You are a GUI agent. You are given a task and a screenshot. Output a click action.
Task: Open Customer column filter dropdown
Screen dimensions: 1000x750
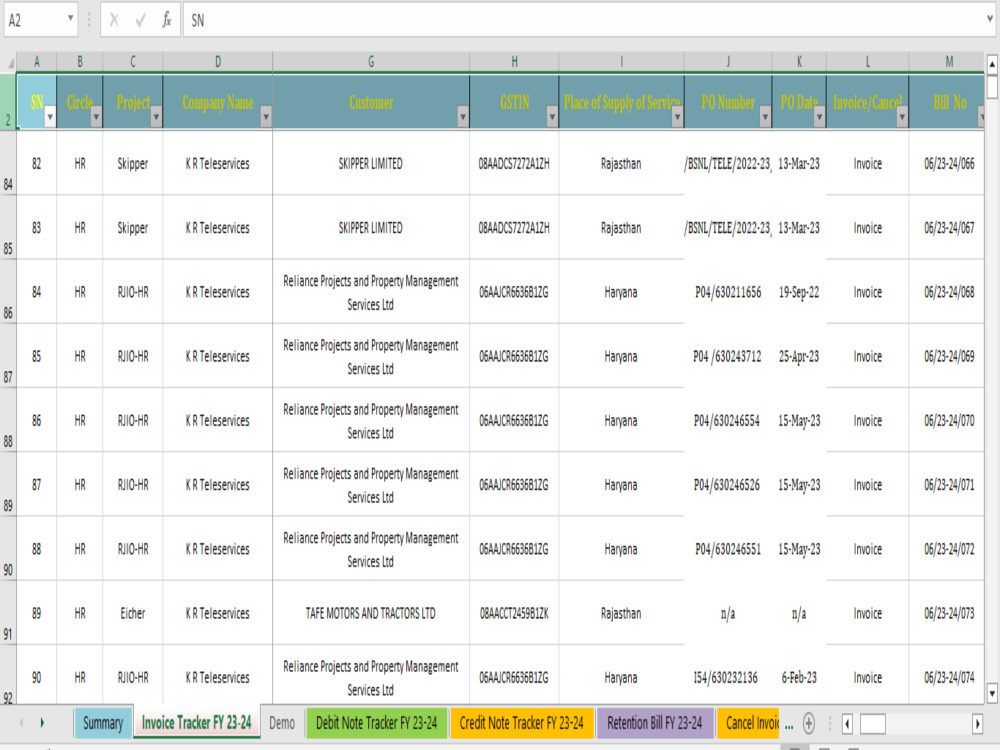tap(462, 117)
